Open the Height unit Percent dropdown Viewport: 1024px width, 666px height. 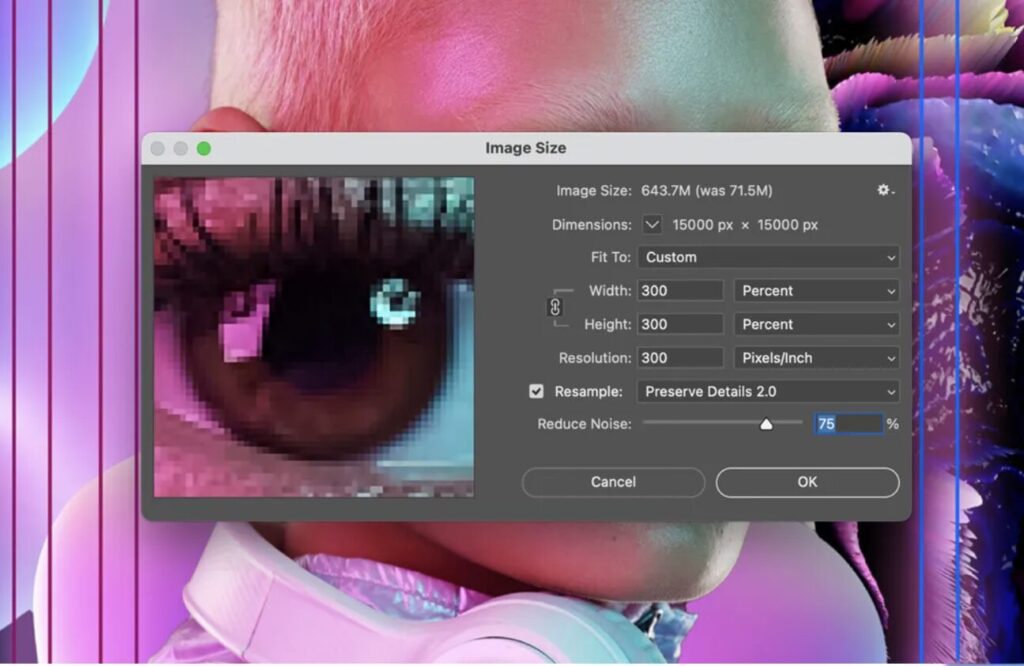[816, 324]
